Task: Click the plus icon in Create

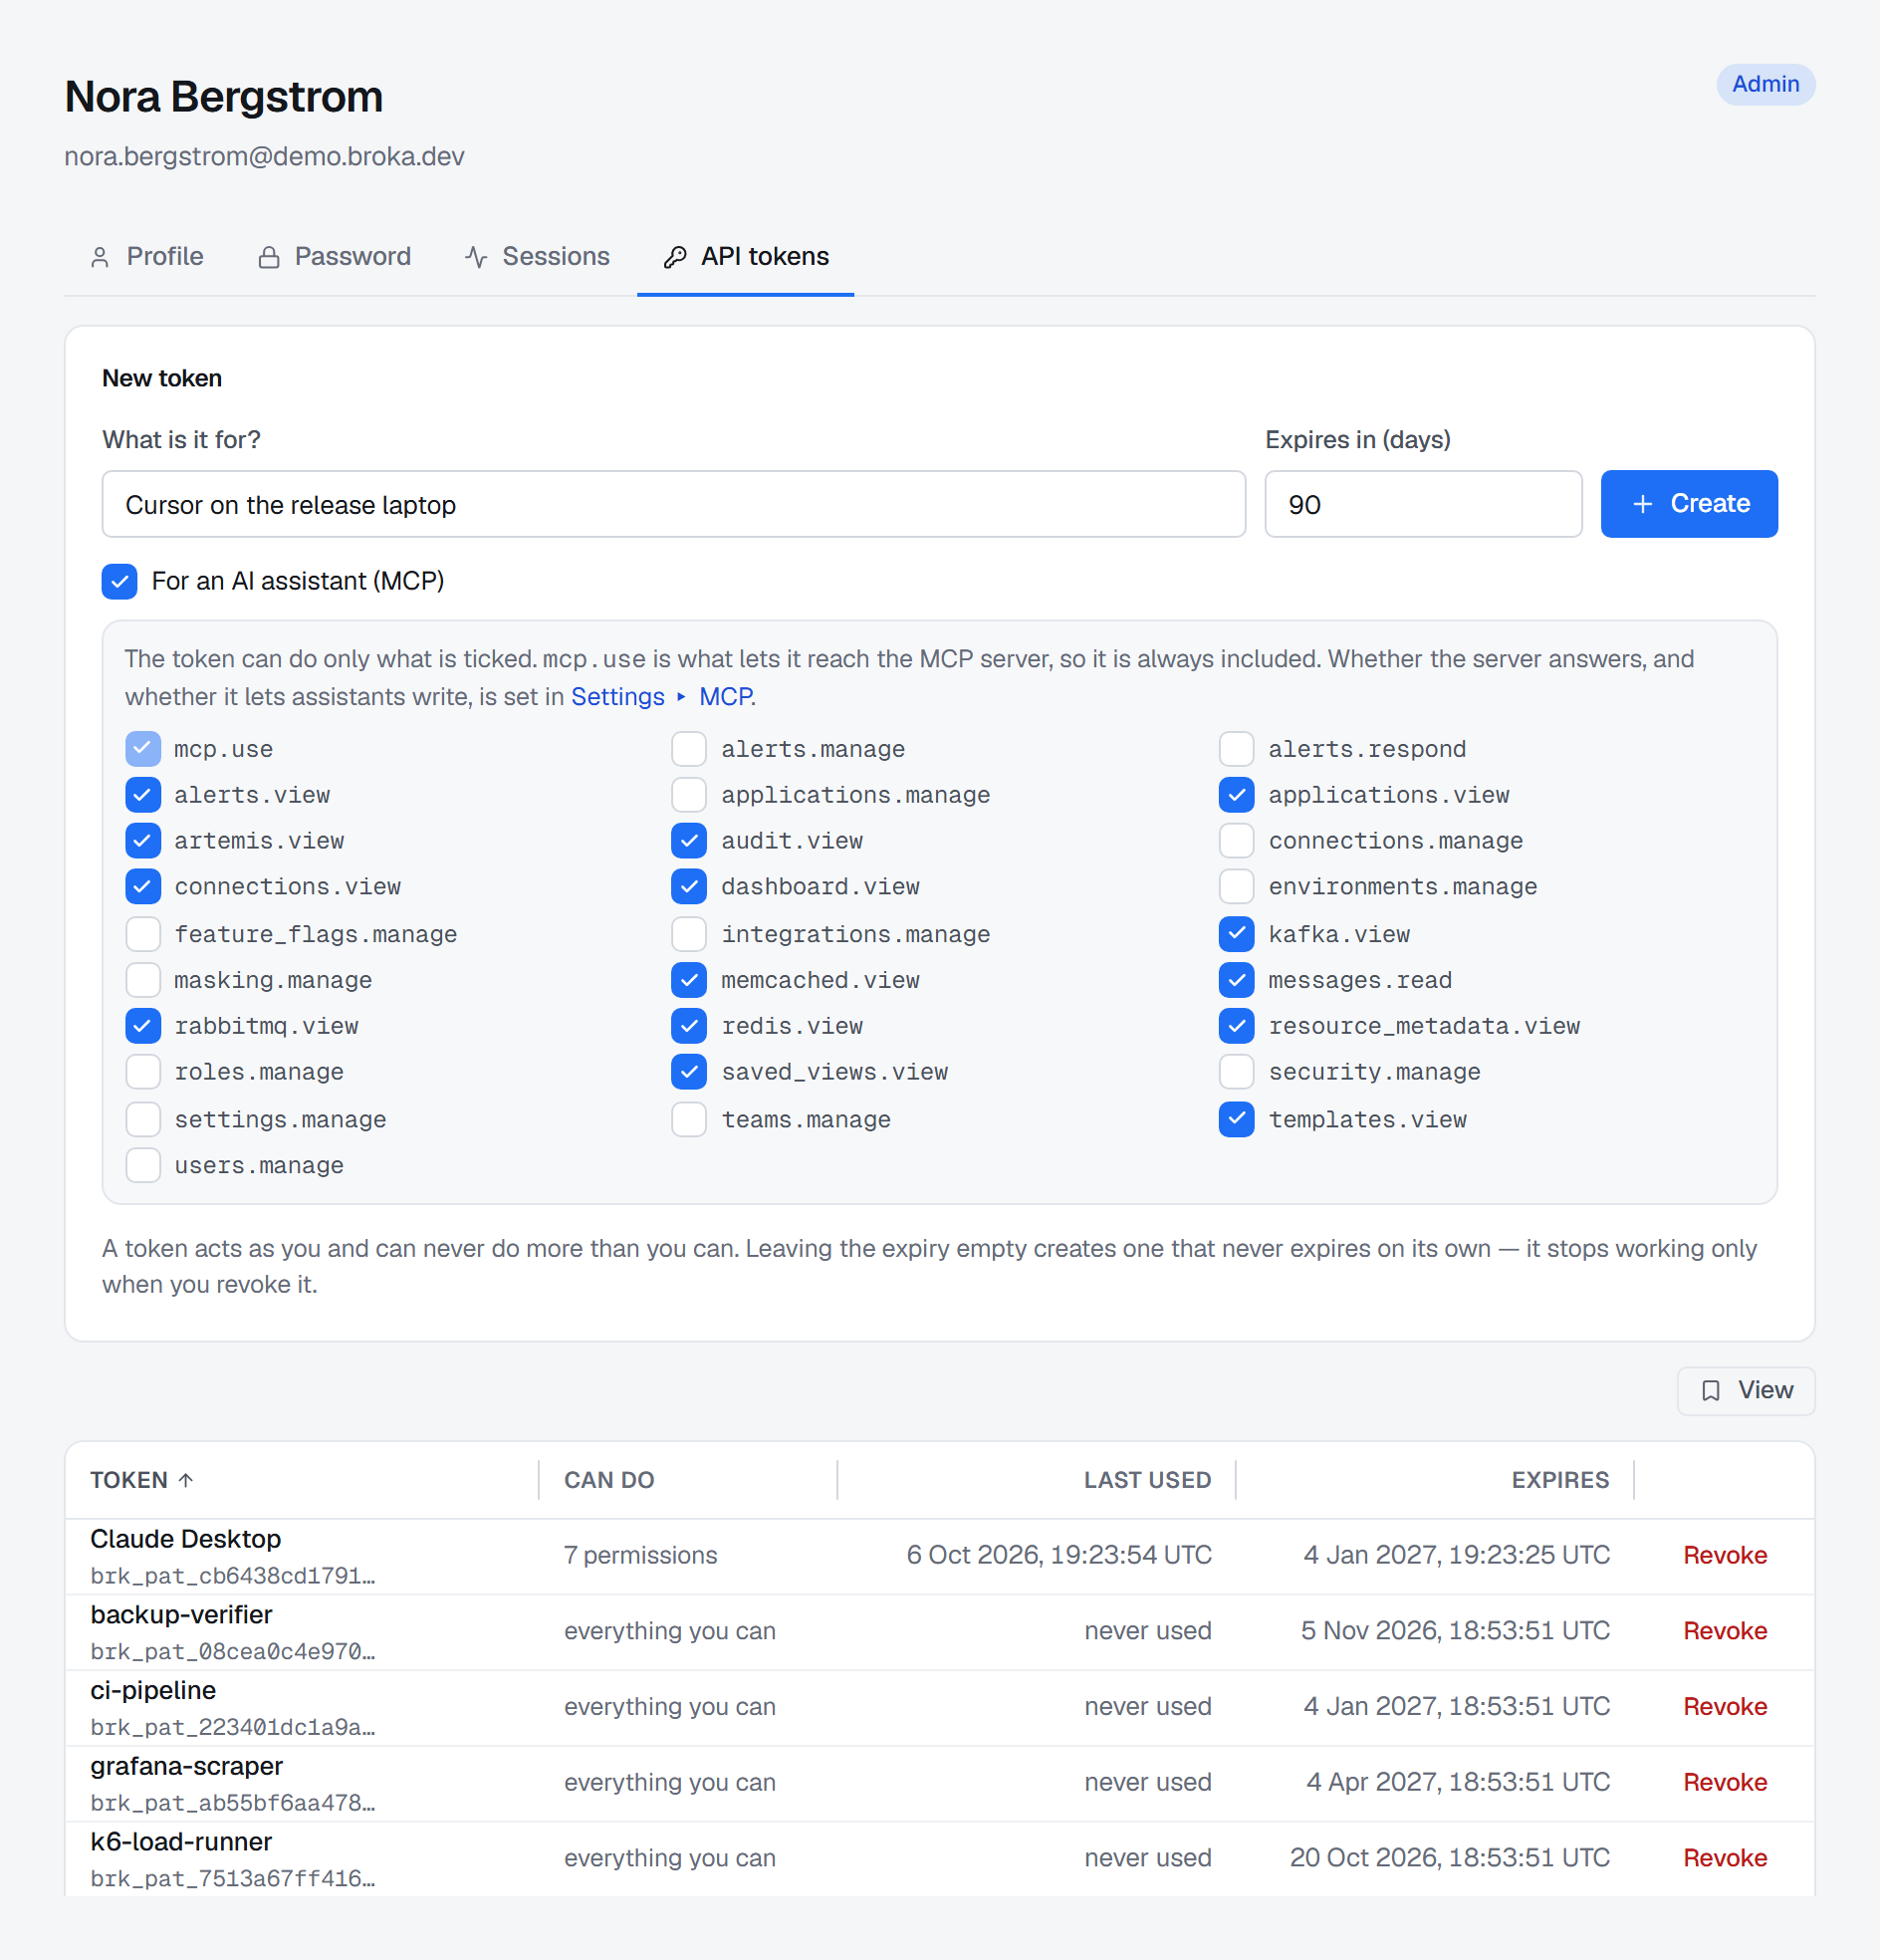Action: (x=1642, y=504)
